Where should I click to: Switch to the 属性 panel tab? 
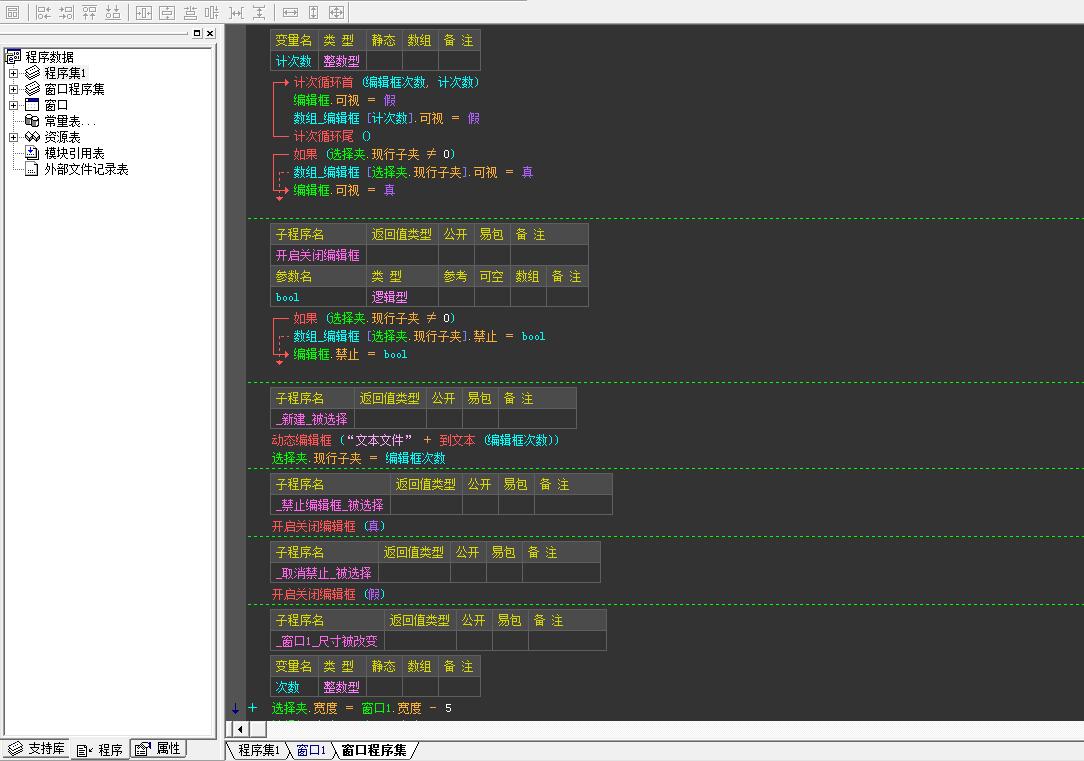tap(158, 749)
